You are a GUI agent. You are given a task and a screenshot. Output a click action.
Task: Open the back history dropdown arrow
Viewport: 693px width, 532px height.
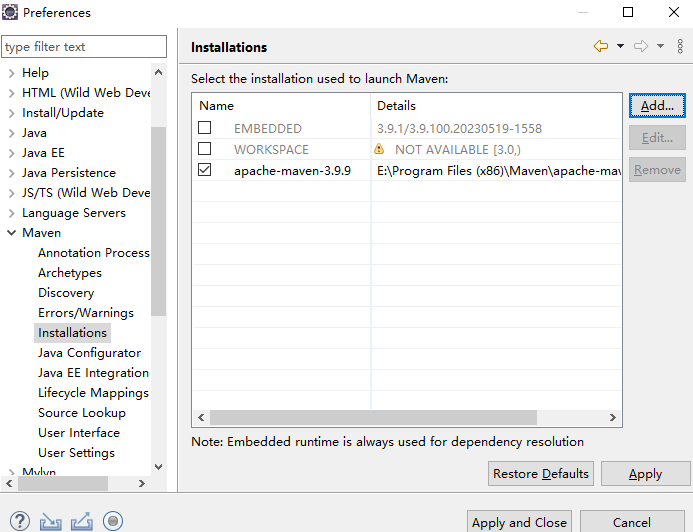[621, 46]
